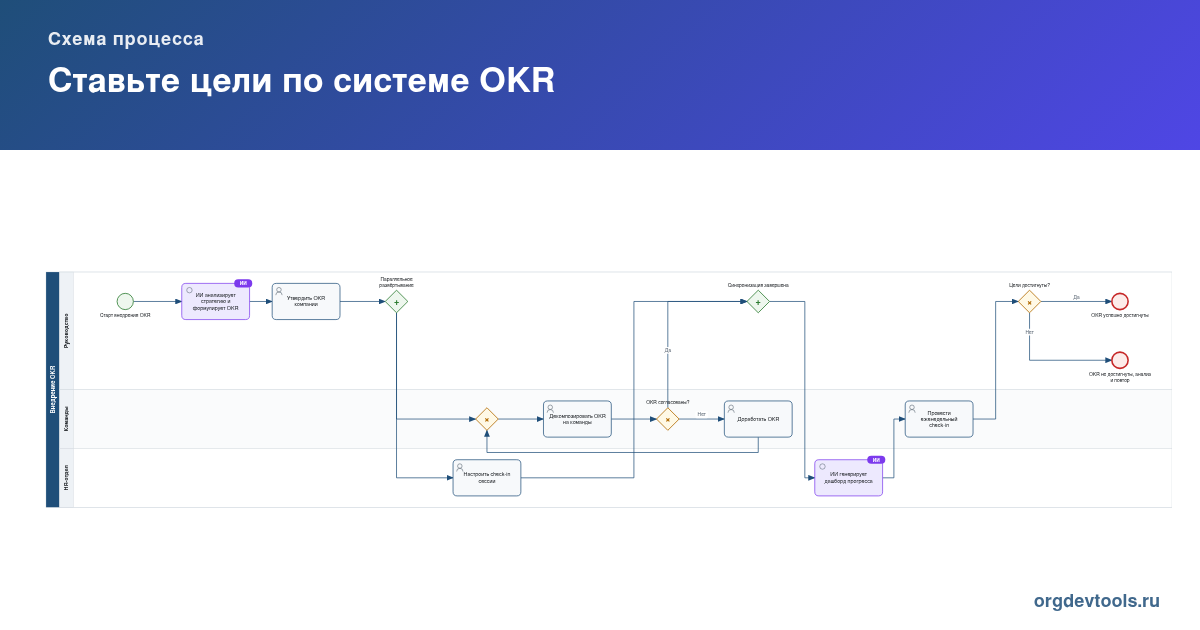Select the 'Декомпозировать OKR на команды' task
The image size is (1200, 630).
tap(577, 419)
